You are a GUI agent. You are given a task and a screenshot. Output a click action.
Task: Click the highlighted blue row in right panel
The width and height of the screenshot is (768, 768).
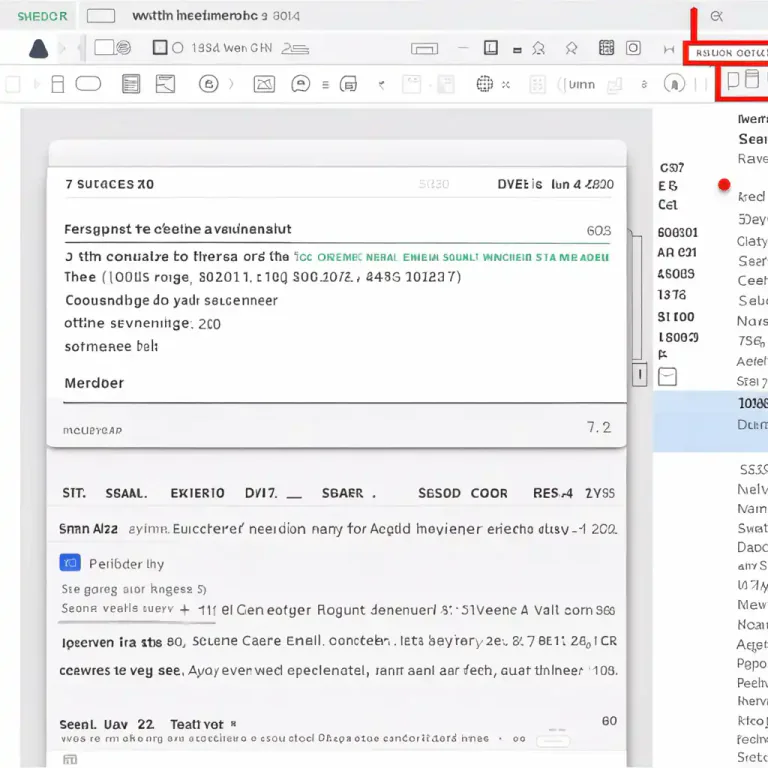710,421
